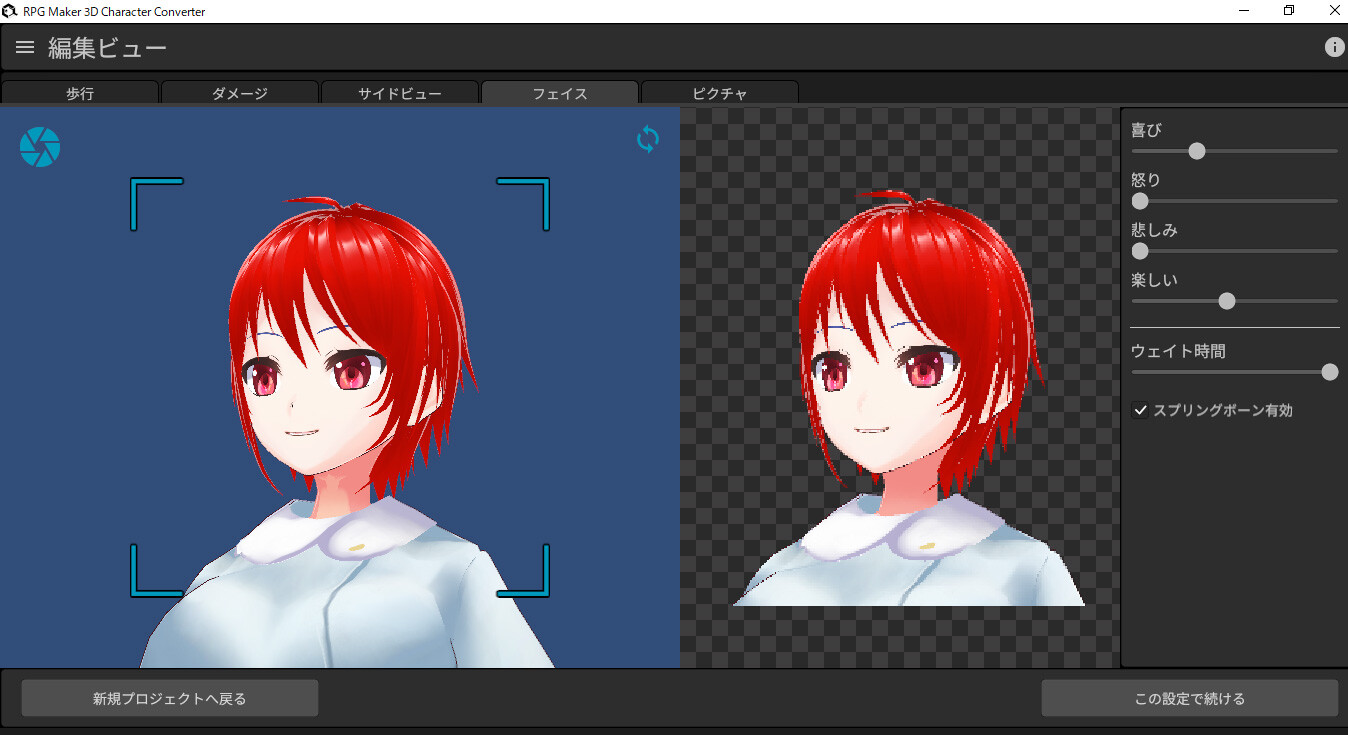This screenshot has height=735, width=1348.
Task: Click inside the blue 3D character viewport
Action: point(340,390)
